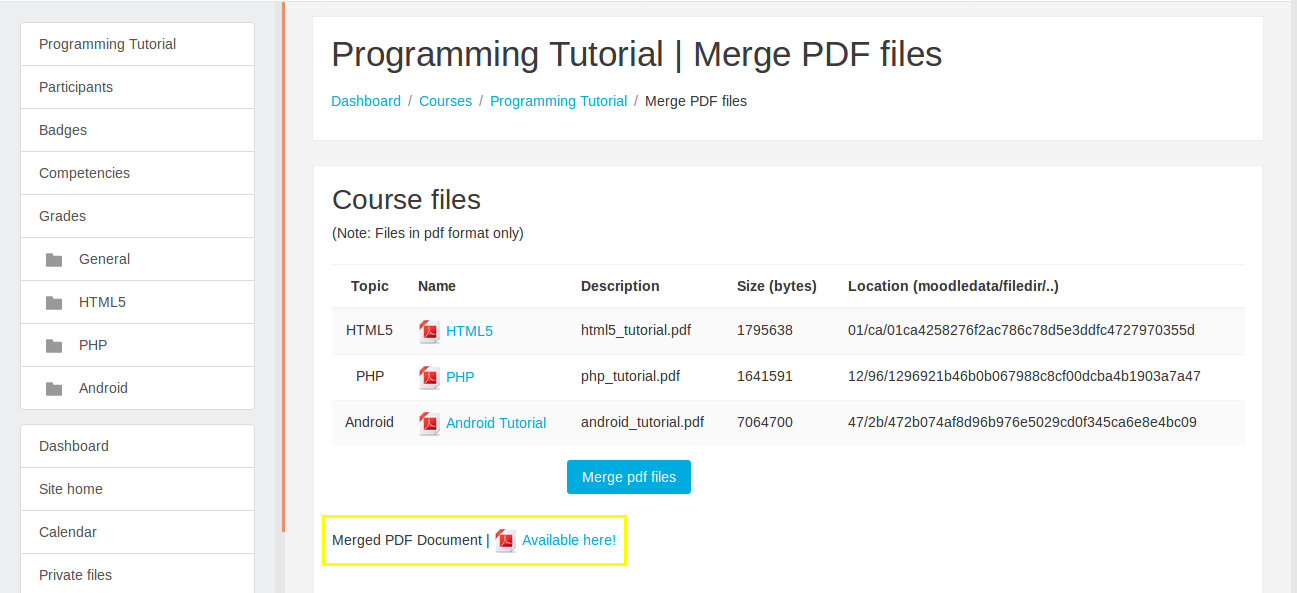Viewport: 1297px width, 593px height.
Task: Open the Programming Tutorial sidebar item
Action: (137, 44)
